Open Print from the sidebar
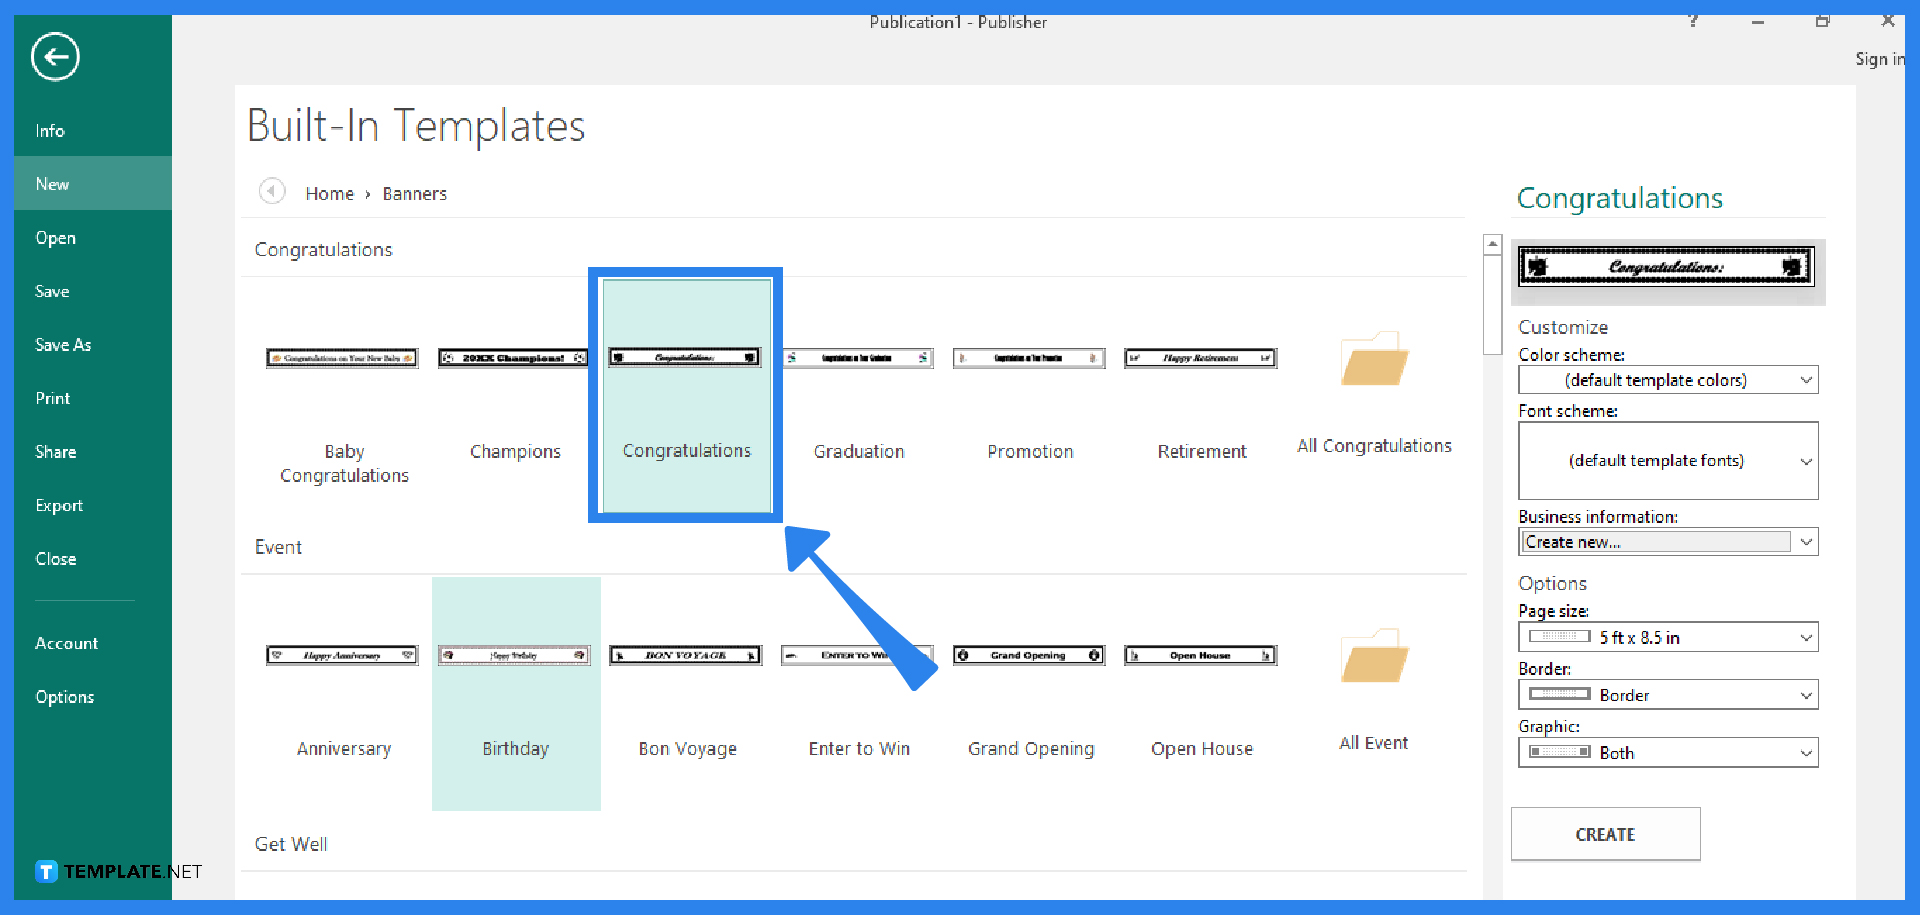The image size is (1920, 915). click(53, 398)
